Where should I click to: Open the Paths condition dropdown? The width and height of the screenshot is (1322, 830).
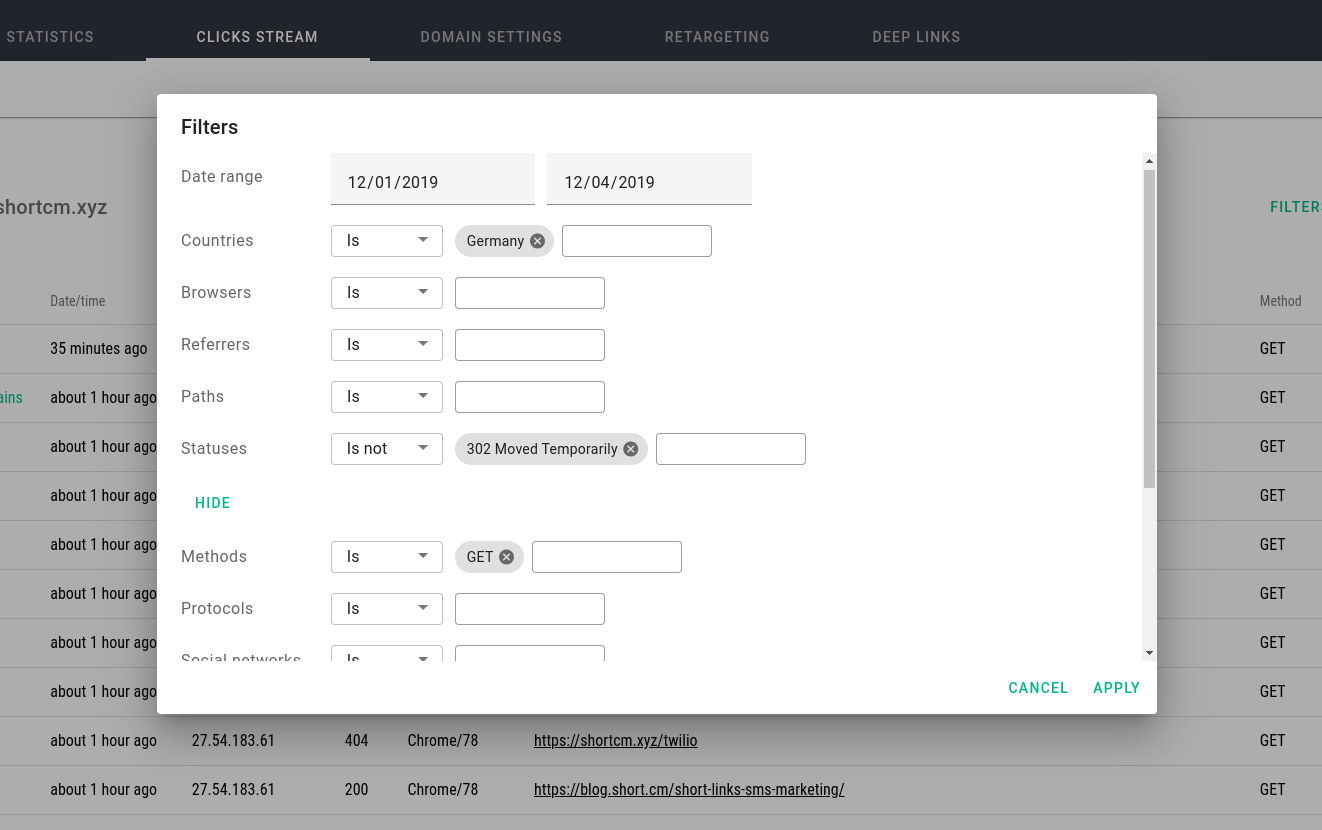click(386, 396)
